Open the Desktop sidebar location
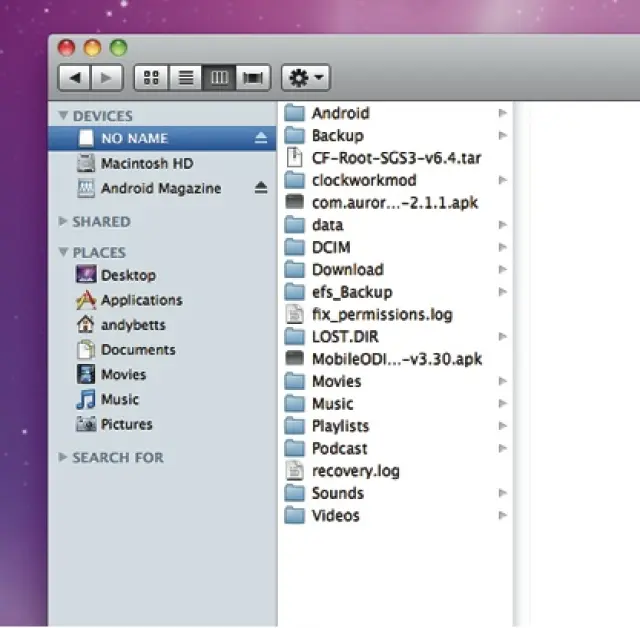Screen dimensions: 640x628 (x=127, y=275)
